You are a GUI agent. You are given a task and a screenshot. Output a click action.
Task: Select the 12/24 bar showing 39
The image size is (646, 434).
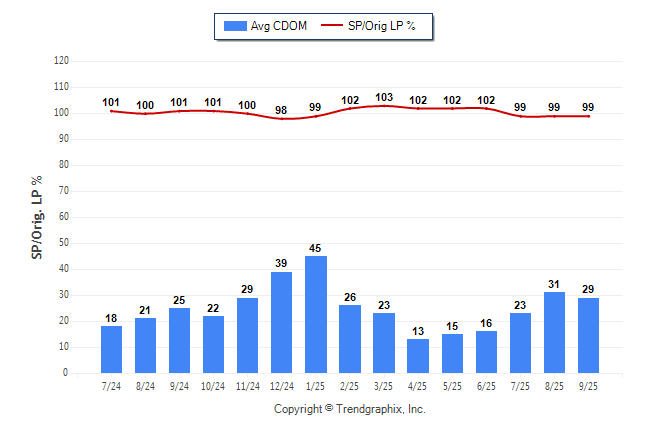pos(282,322)
